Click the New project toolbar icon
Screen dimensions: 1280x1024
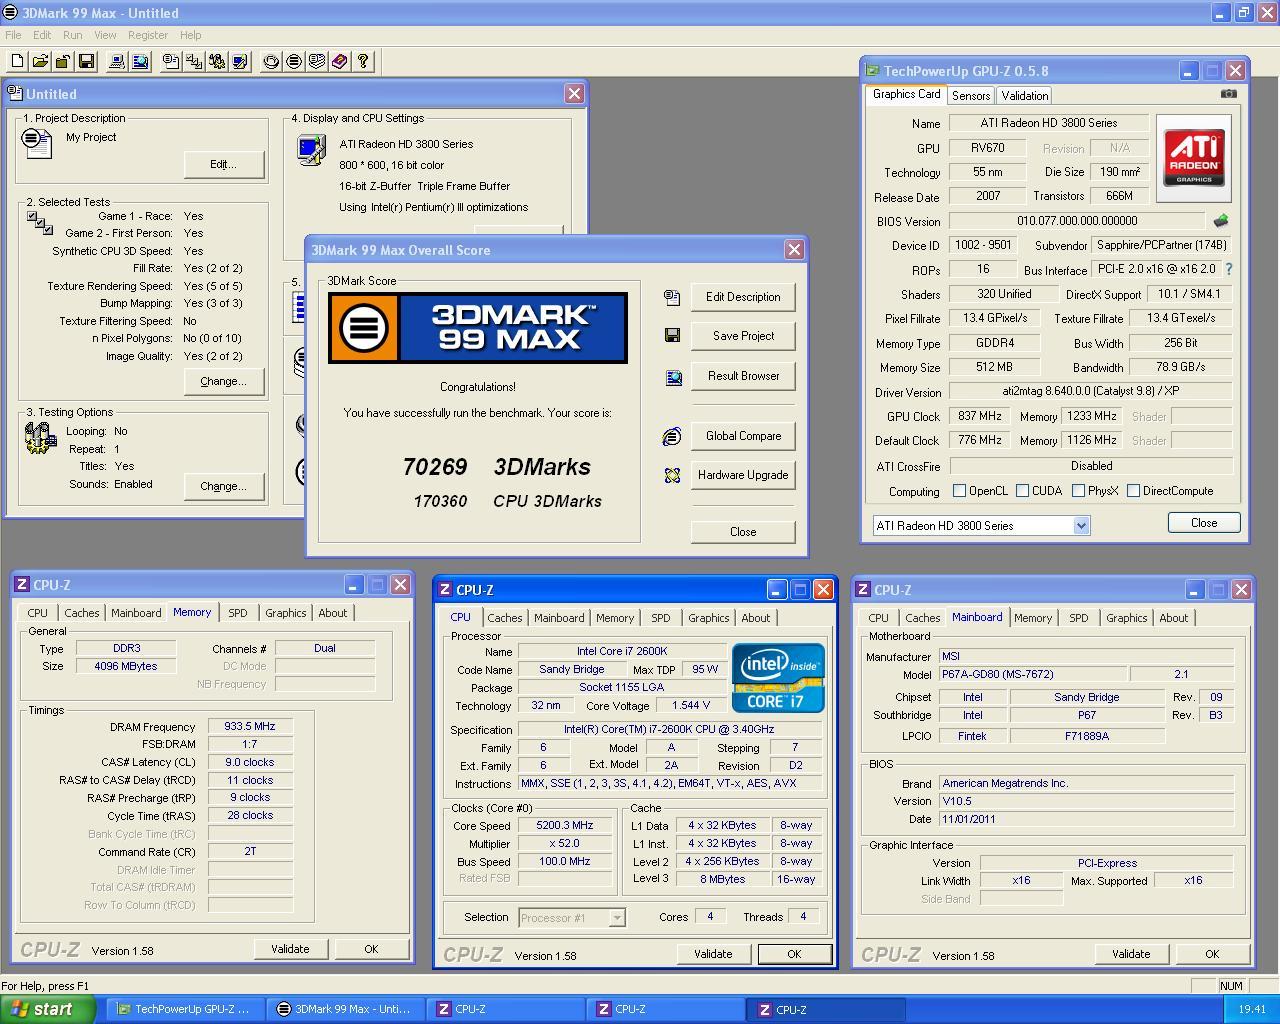tap(17, 62)
